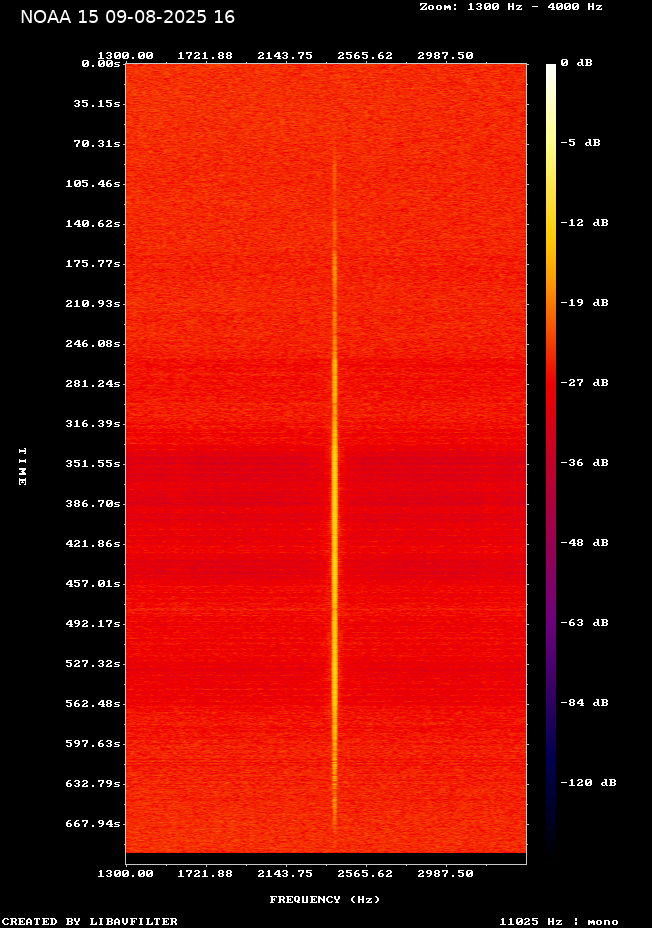Click '1300.00' on the top frequency axis

click(x=125, y=56)
